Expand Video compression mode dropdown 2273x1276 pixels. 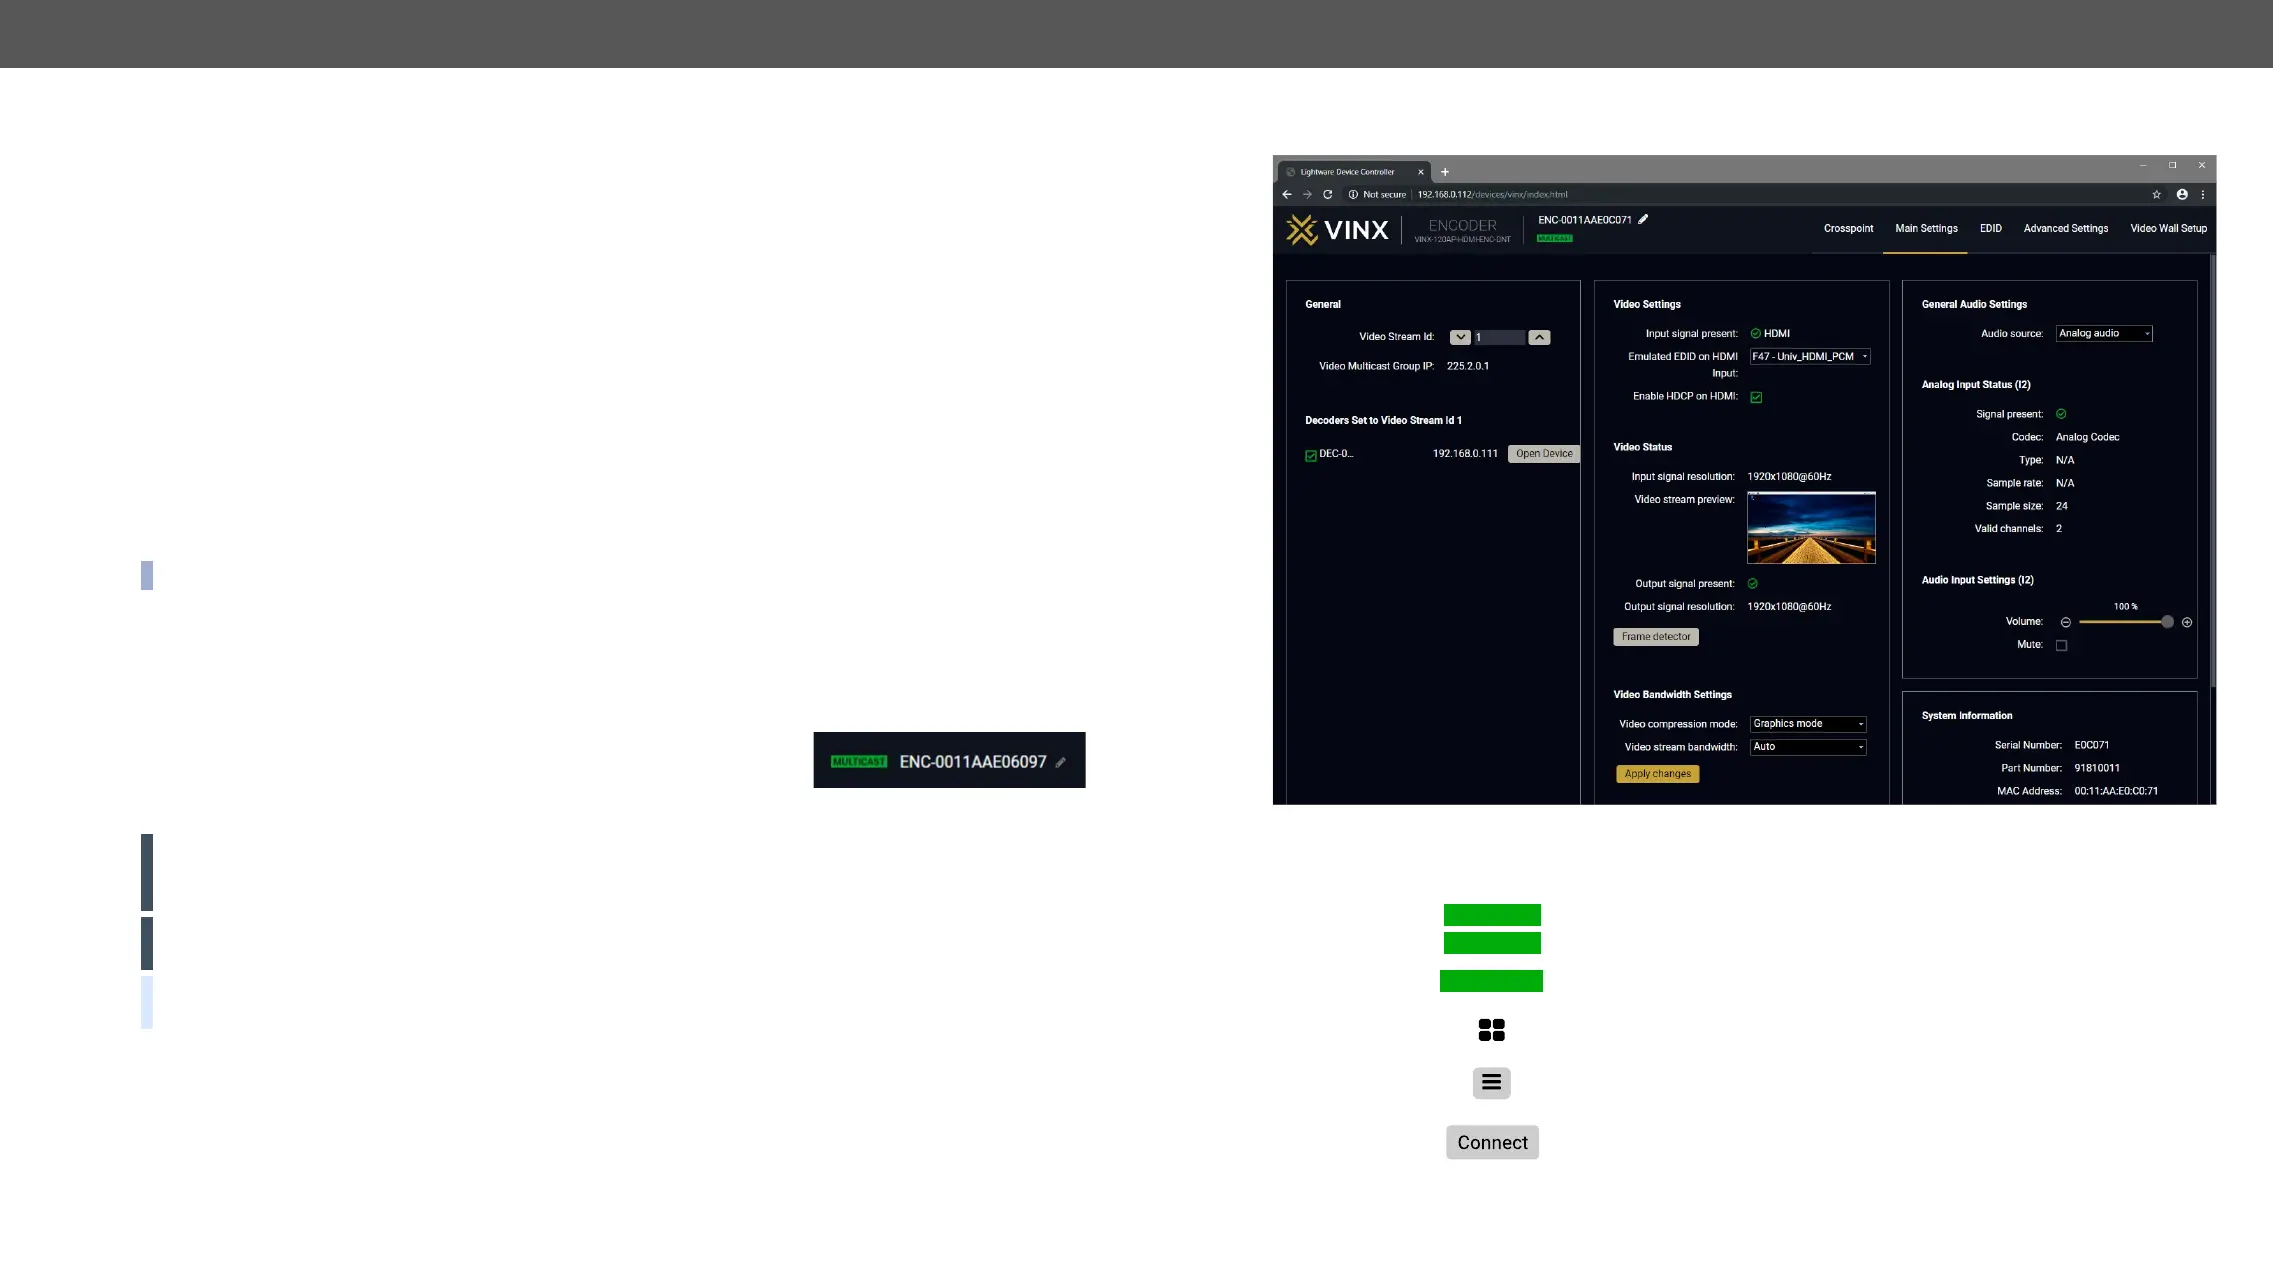tap(1807, 724)
